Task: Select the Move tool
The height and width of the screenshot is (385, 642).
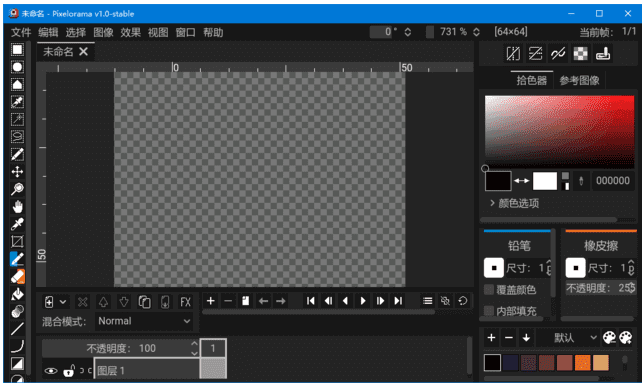Action: point(17,172)
